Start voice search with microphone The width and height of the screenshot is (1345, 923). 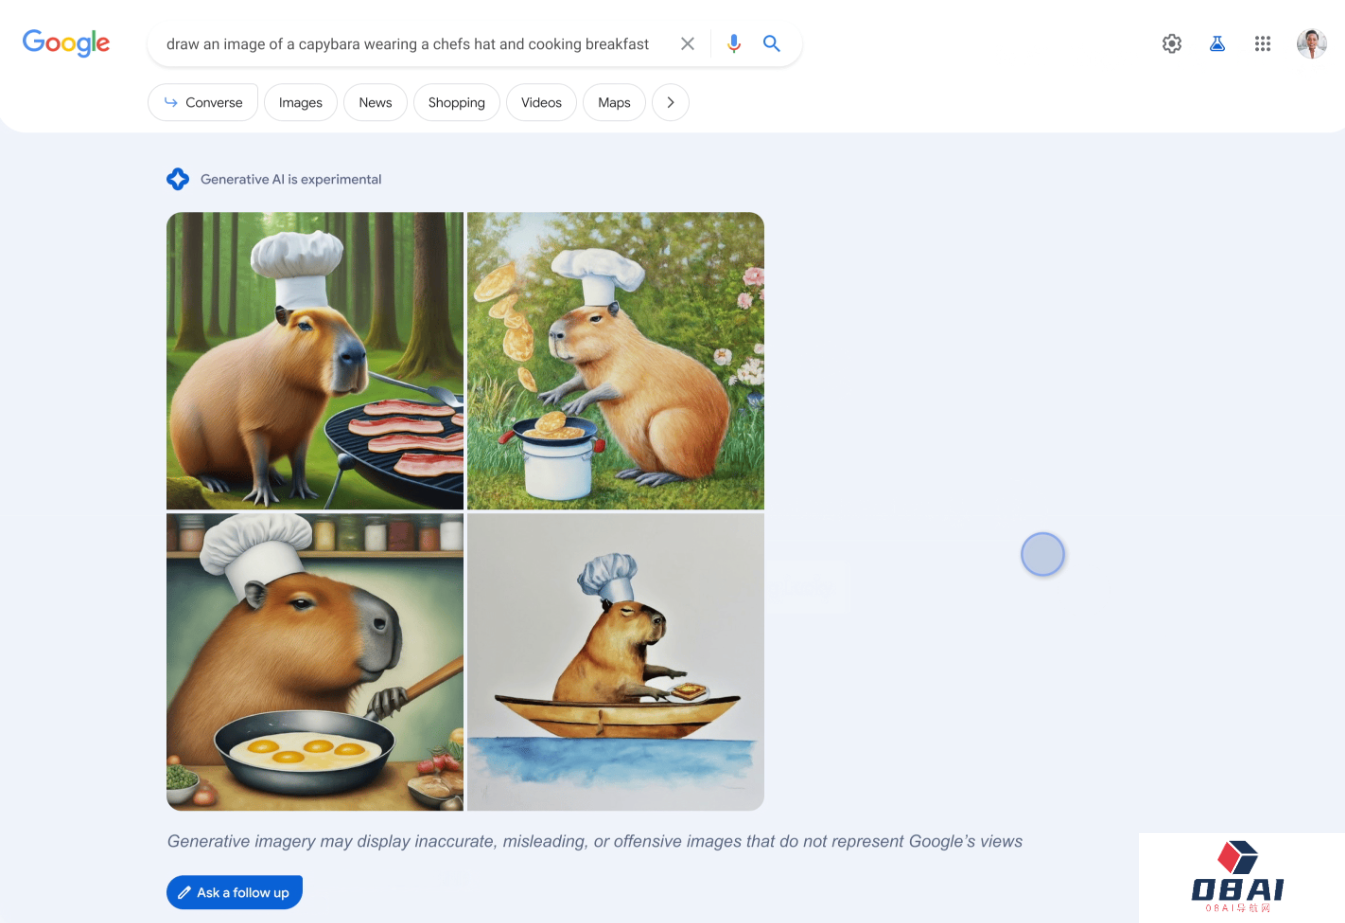[734, 44]
